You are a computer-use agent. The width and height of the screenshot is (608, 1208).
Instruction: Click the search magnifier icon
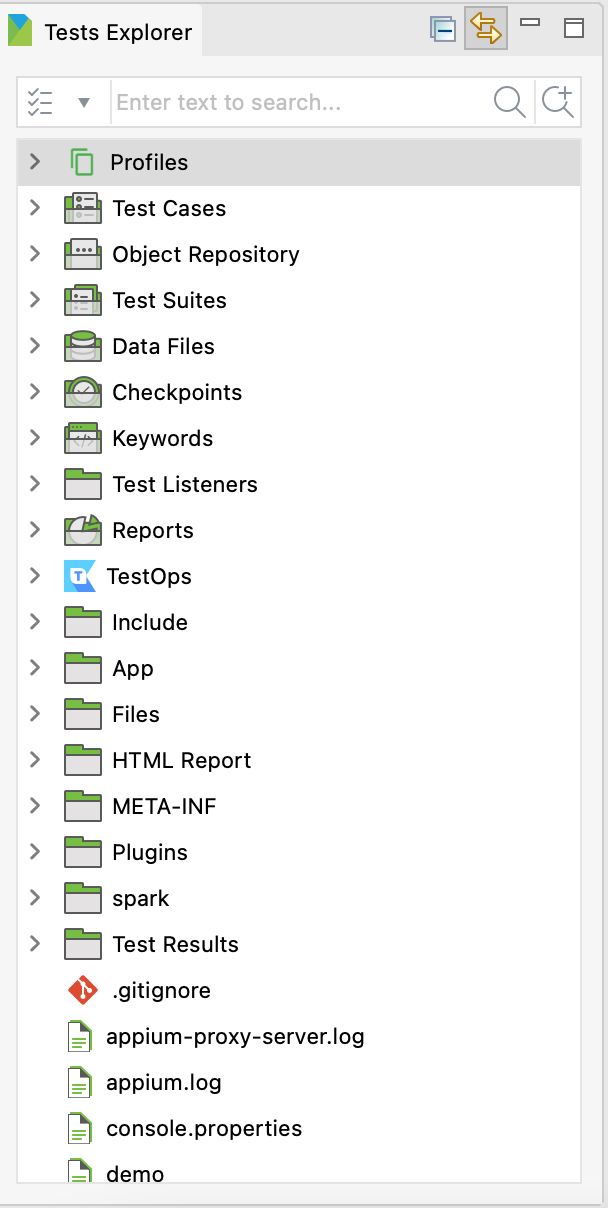pyautogui.click(x=509, y=102)
